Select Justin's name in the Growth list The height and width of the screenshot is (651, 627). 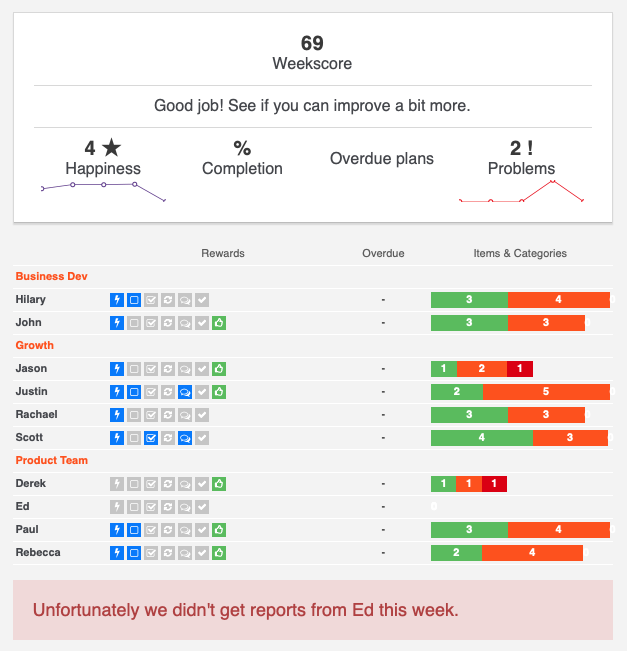point(32,392)
